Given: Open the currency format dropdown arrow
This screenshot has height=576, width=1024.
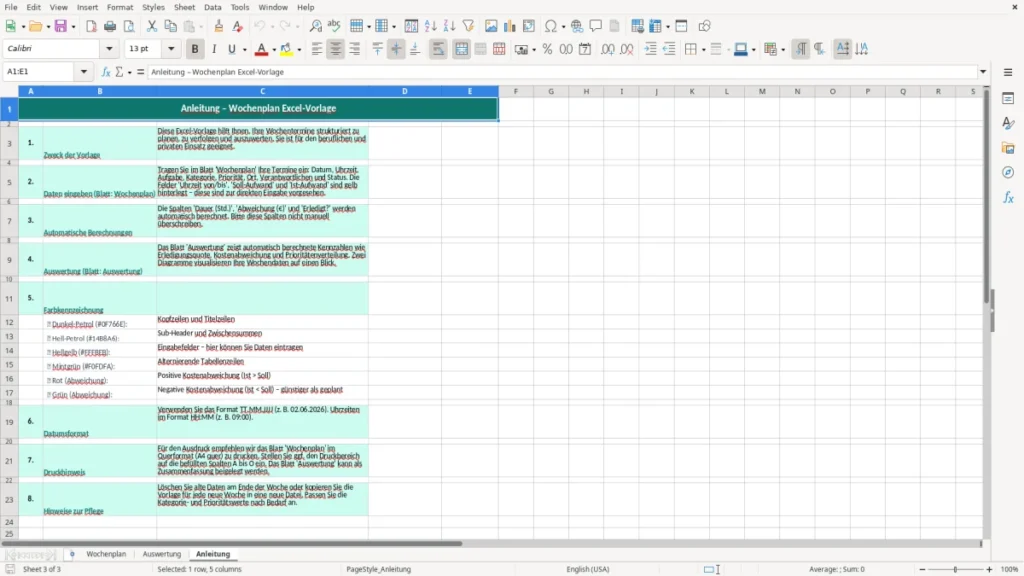Looking at the screenshot, I should (534, 50).
